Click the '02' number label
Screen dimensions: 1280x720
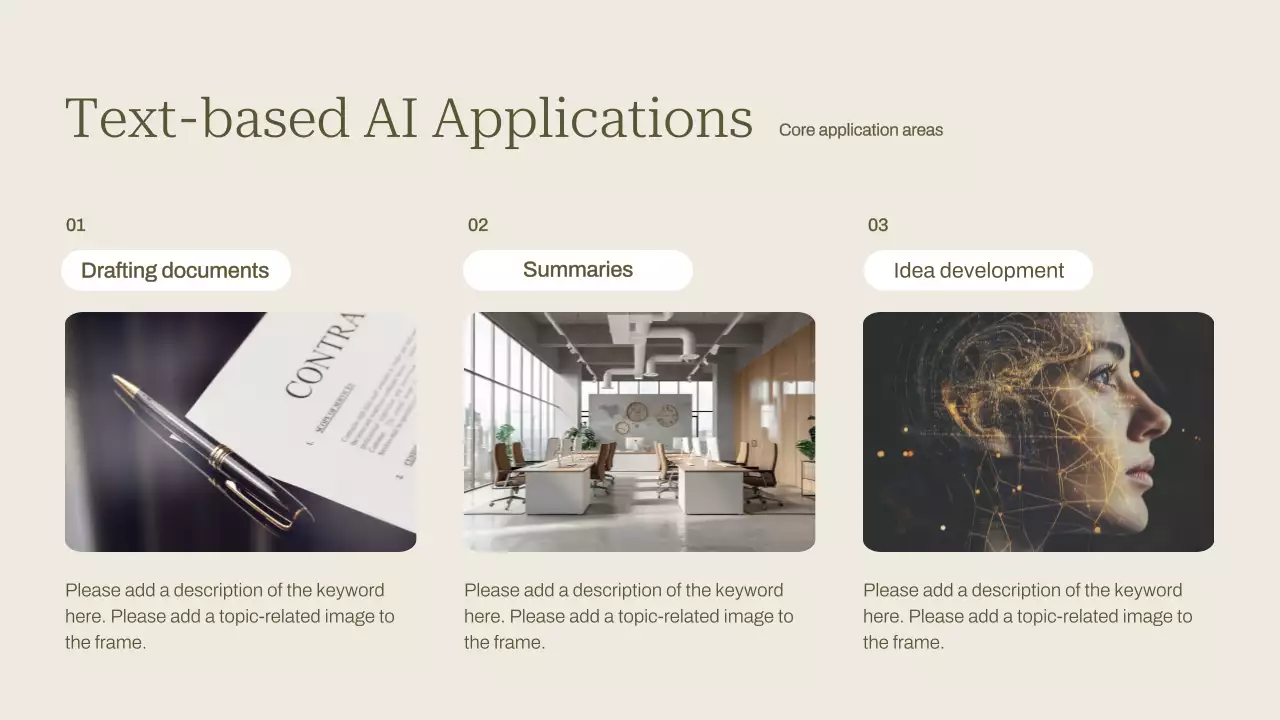coord(478,225)
